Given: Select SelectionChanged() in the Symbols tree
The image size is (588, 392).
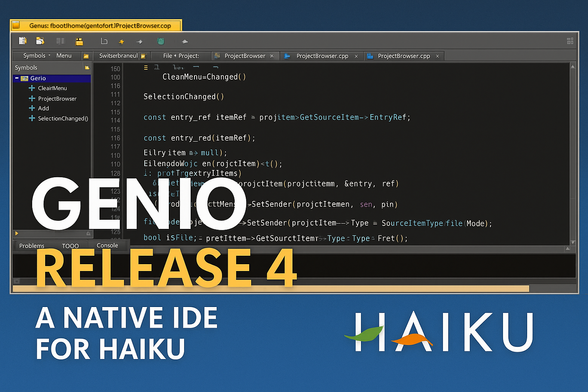Looking at the screenshot, I should [63, 119].
